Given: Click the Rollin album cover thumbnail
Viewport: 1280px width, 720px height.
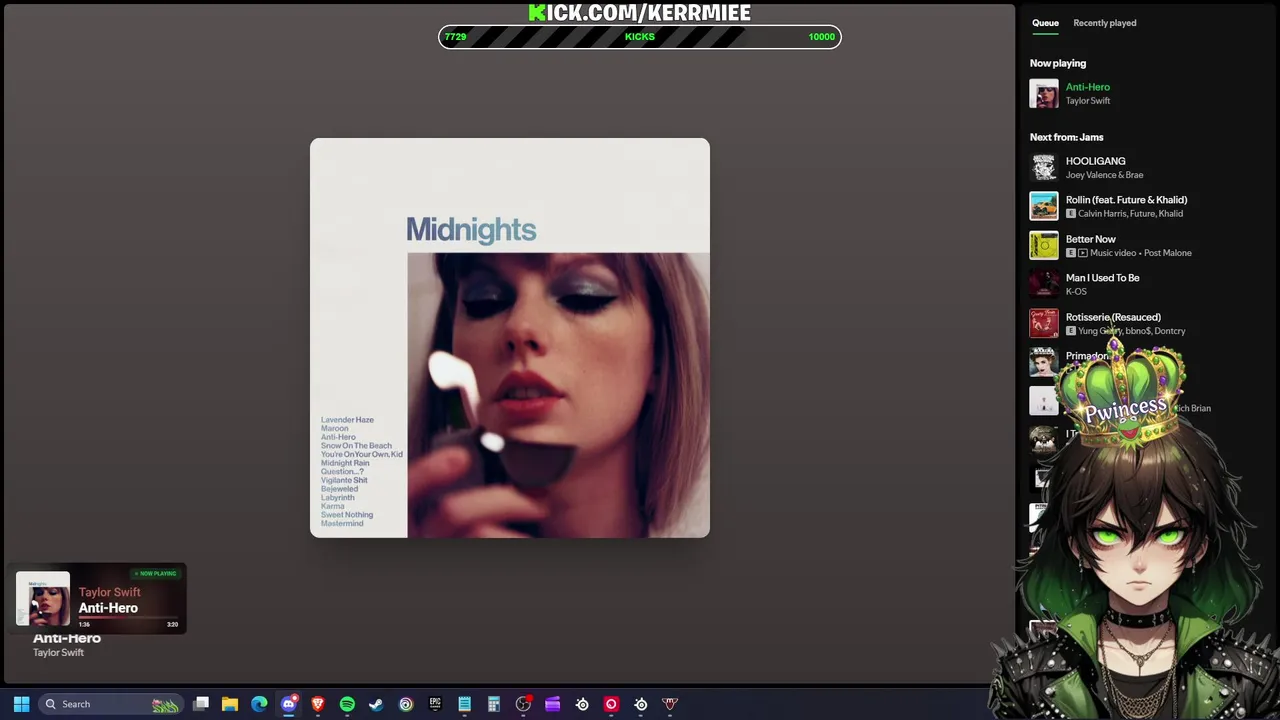Looking at the screenshot, I should click(1044, 206).
